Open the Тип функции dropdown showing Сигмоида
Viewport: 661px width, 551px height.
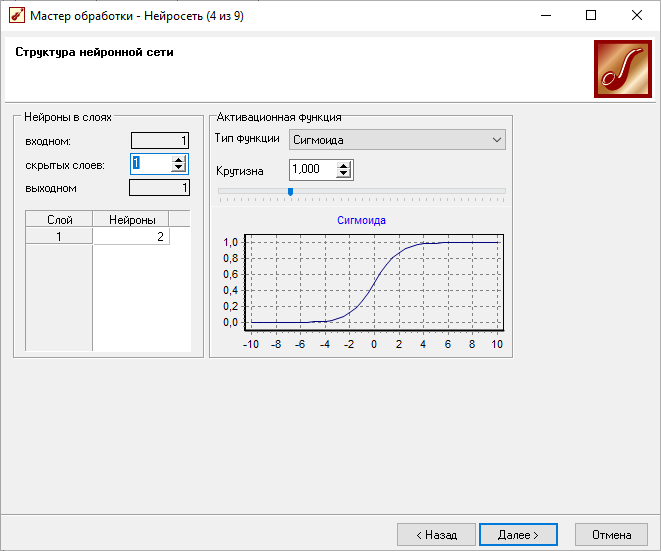397,140
